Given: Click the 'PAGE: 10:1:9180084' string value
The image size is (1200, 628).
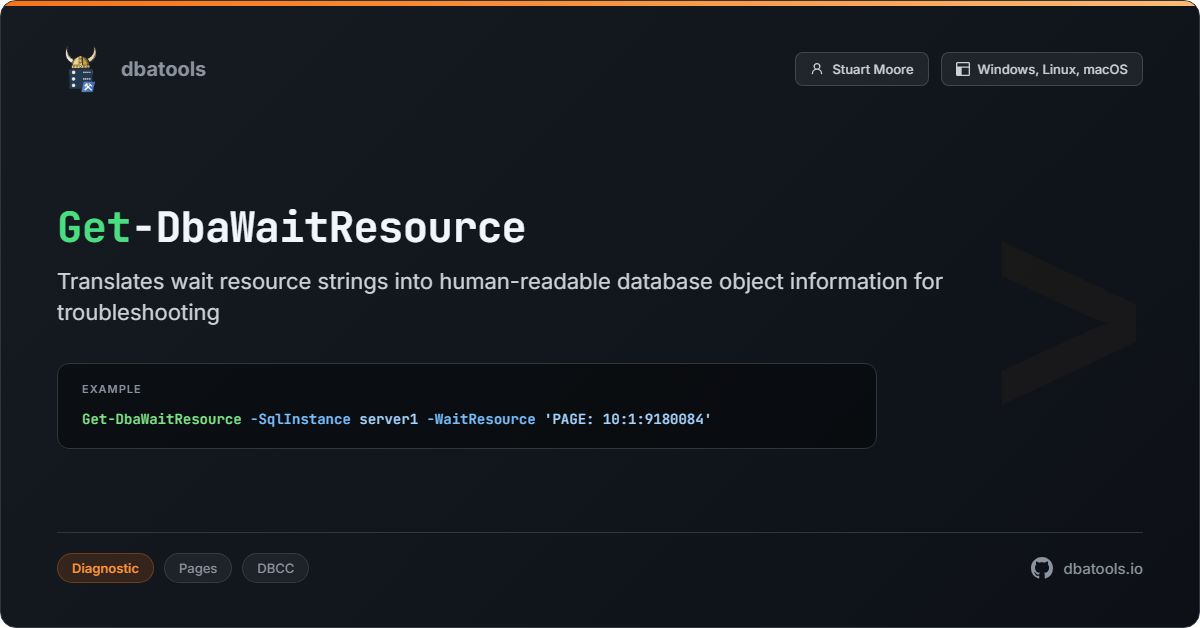Looking at the screenshot, I should pyautogui.click(x=627, y=419).
